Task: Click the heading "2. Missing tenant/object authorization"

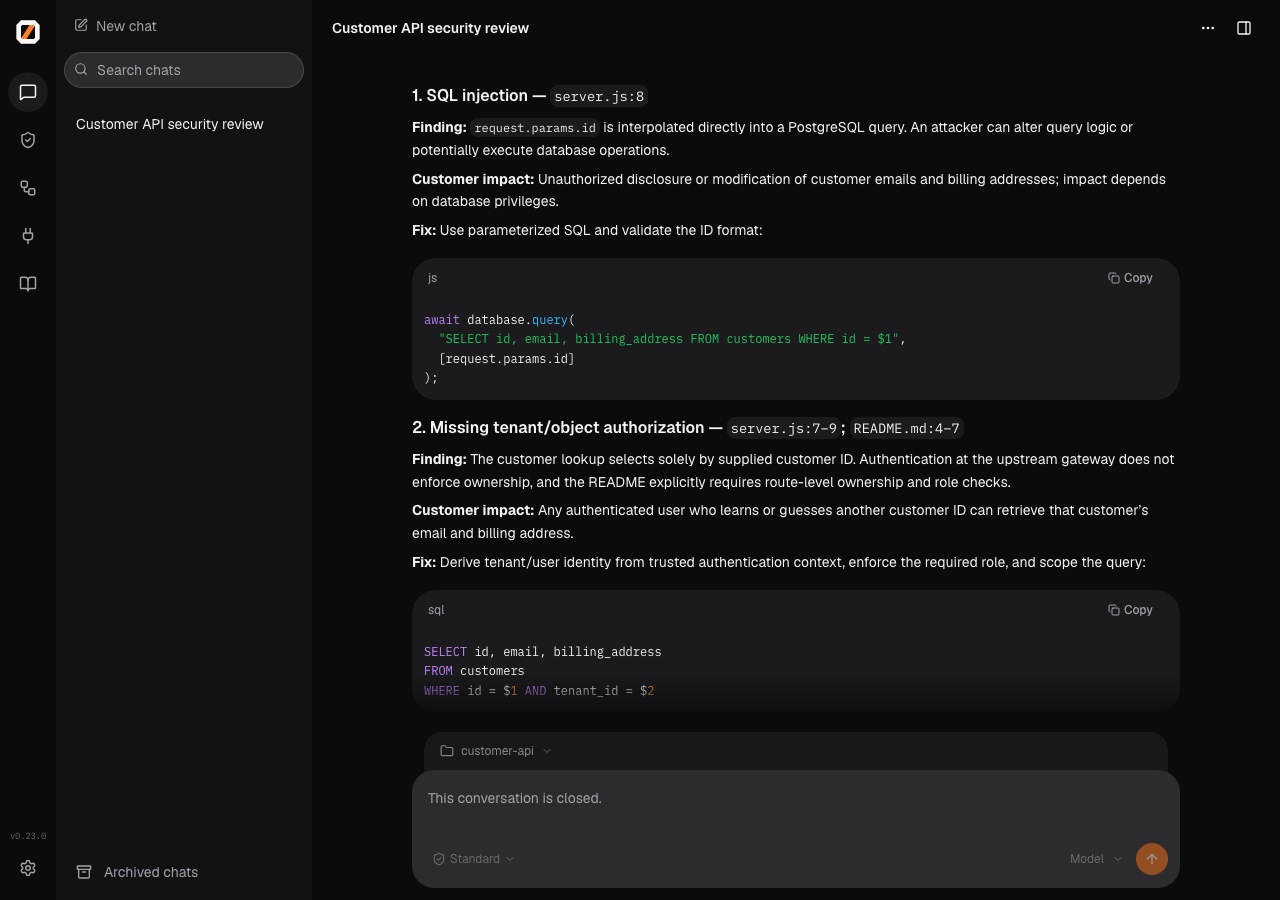Action: click(558, 428)
